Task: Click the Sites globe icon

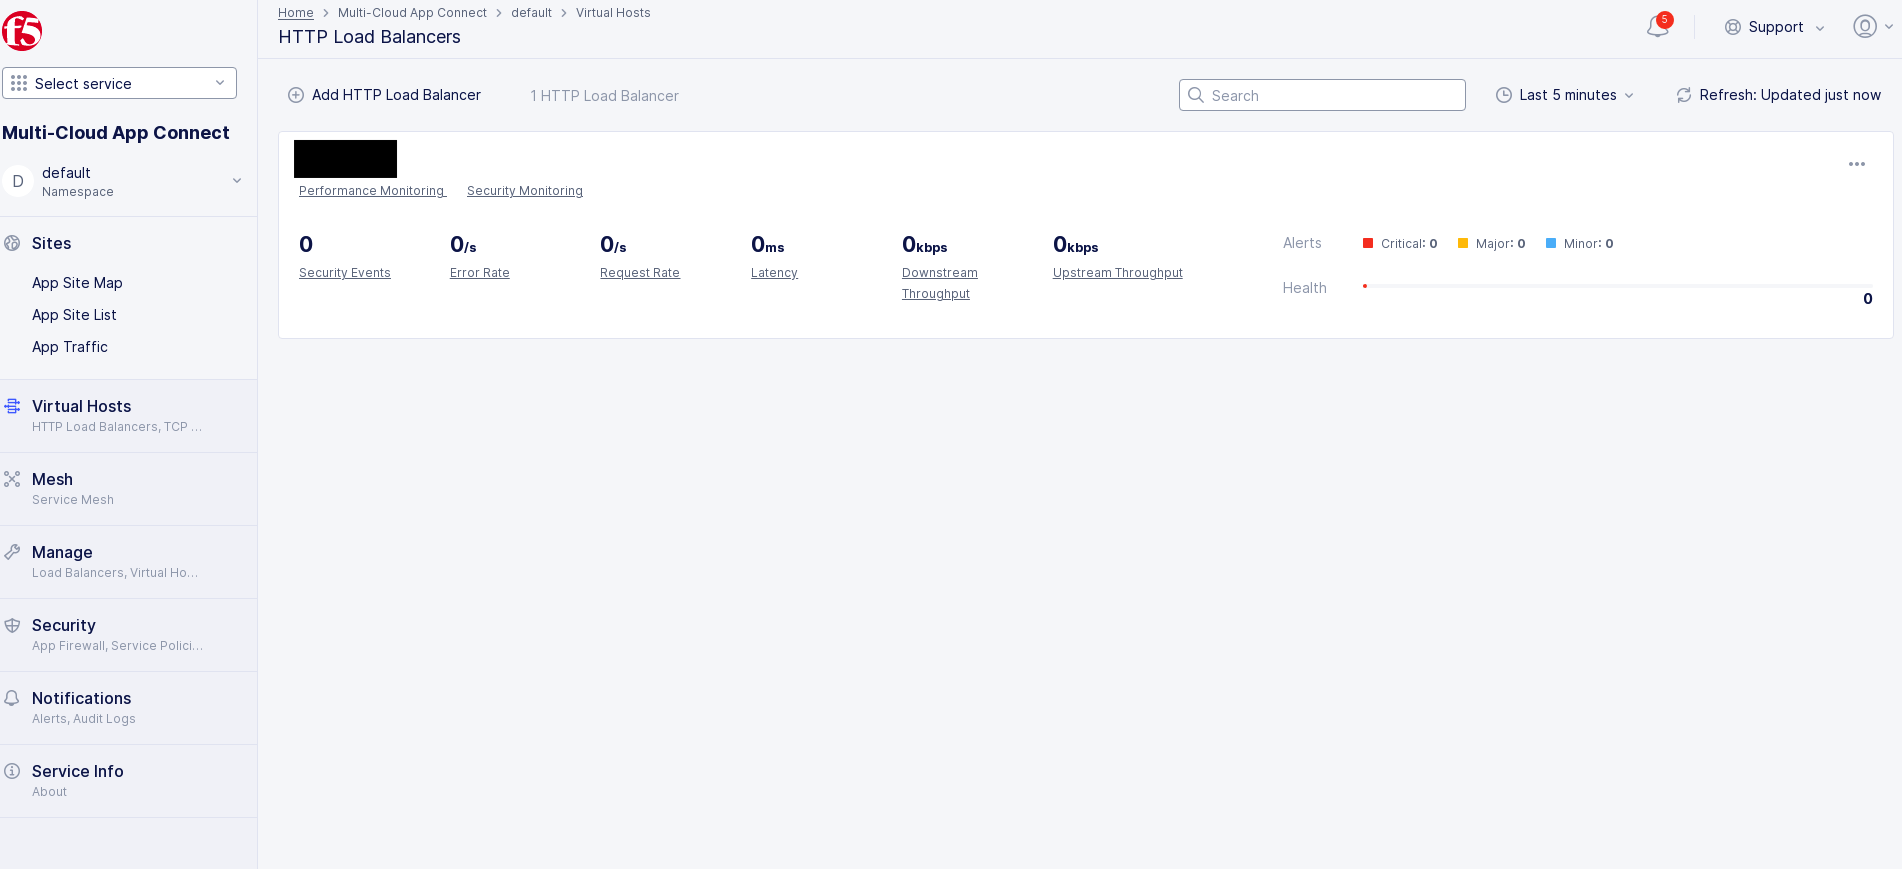Action: pyautogui.click(x=12, y=243)
